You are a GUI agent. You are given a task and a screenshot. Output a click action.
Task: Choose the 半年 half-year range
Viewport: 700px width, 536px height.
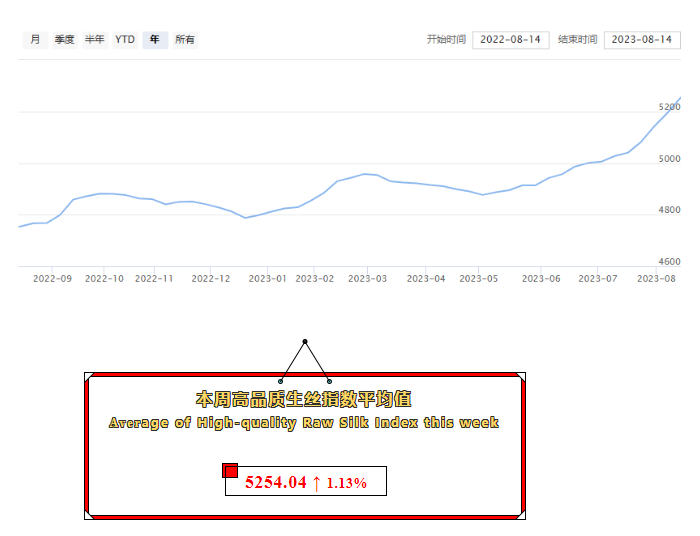point(94,40)
